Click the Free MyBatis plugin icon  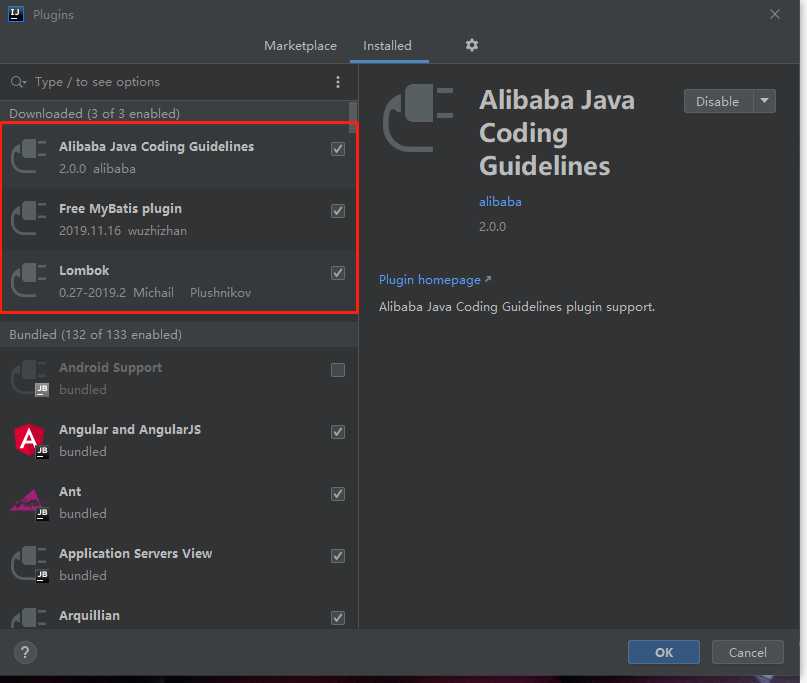(29, 218)
